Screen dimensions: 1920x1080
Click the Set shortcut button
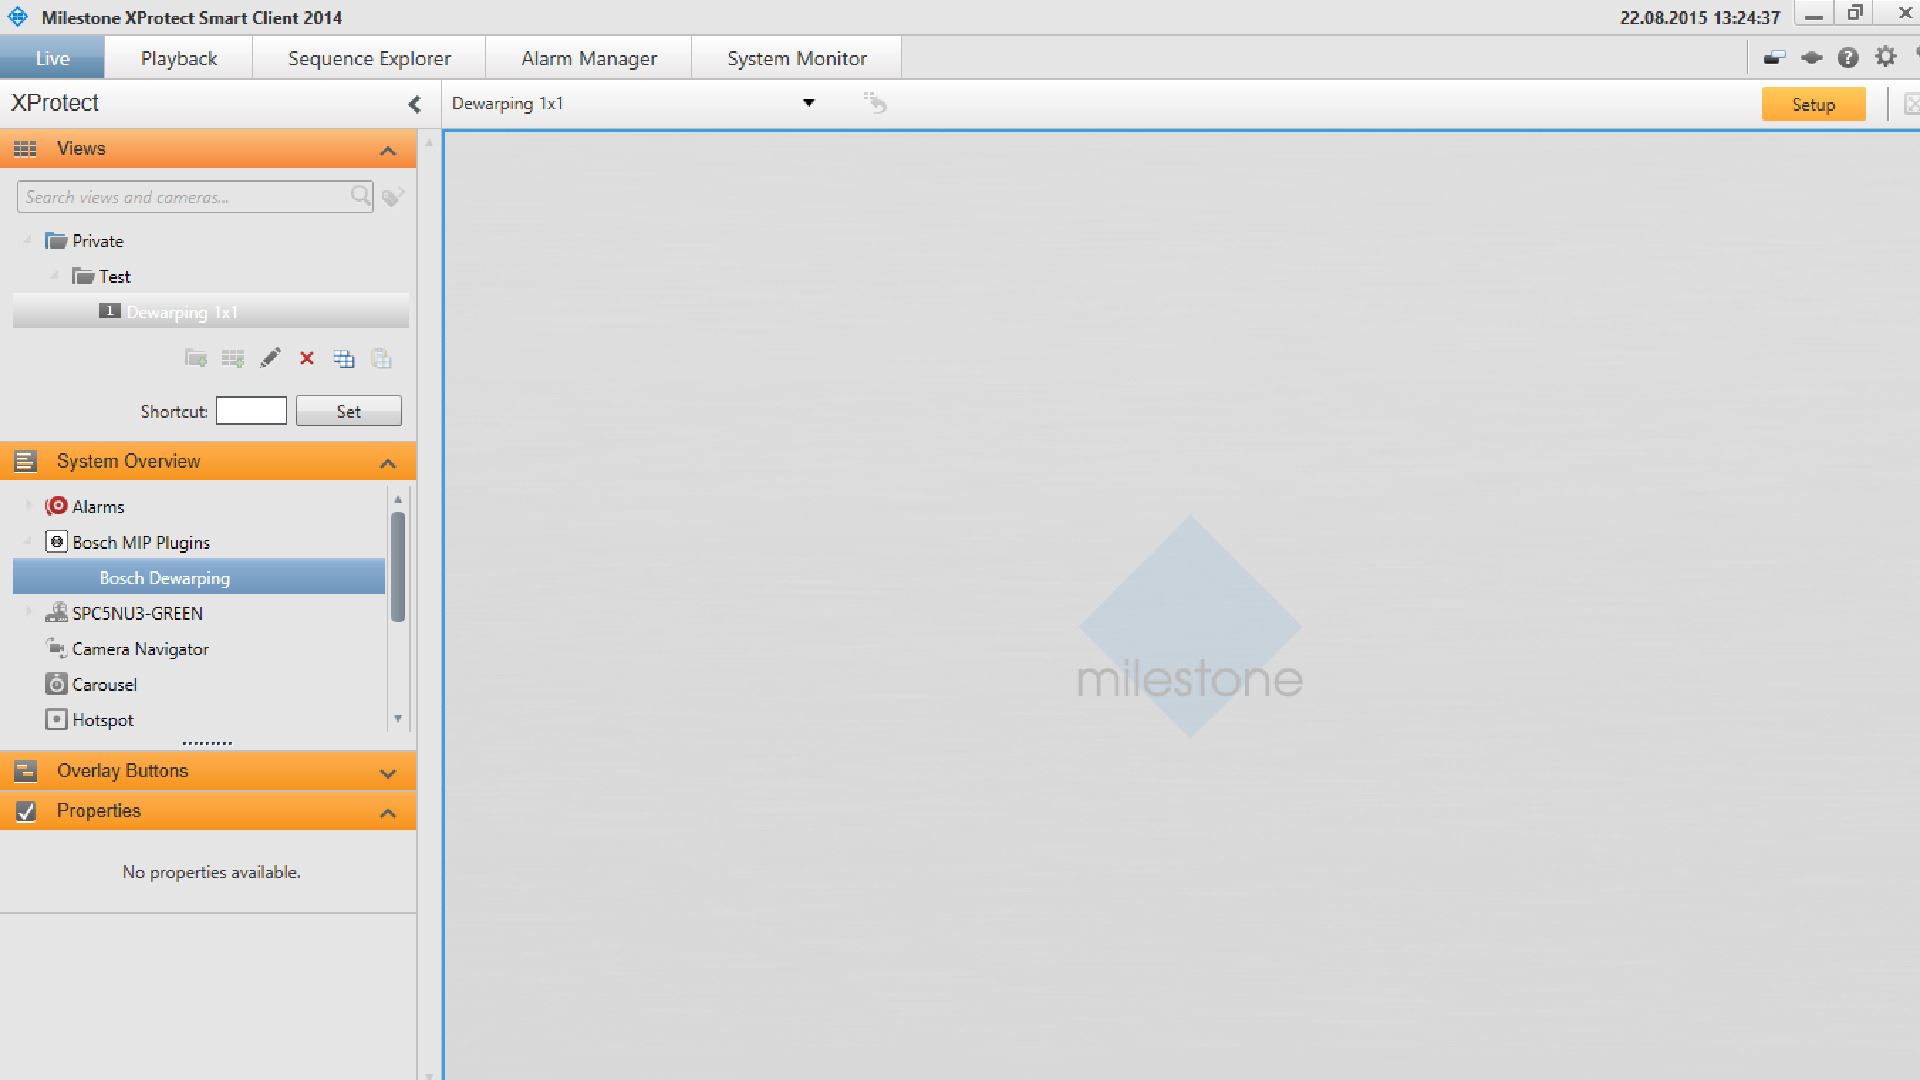click(348, 411)
